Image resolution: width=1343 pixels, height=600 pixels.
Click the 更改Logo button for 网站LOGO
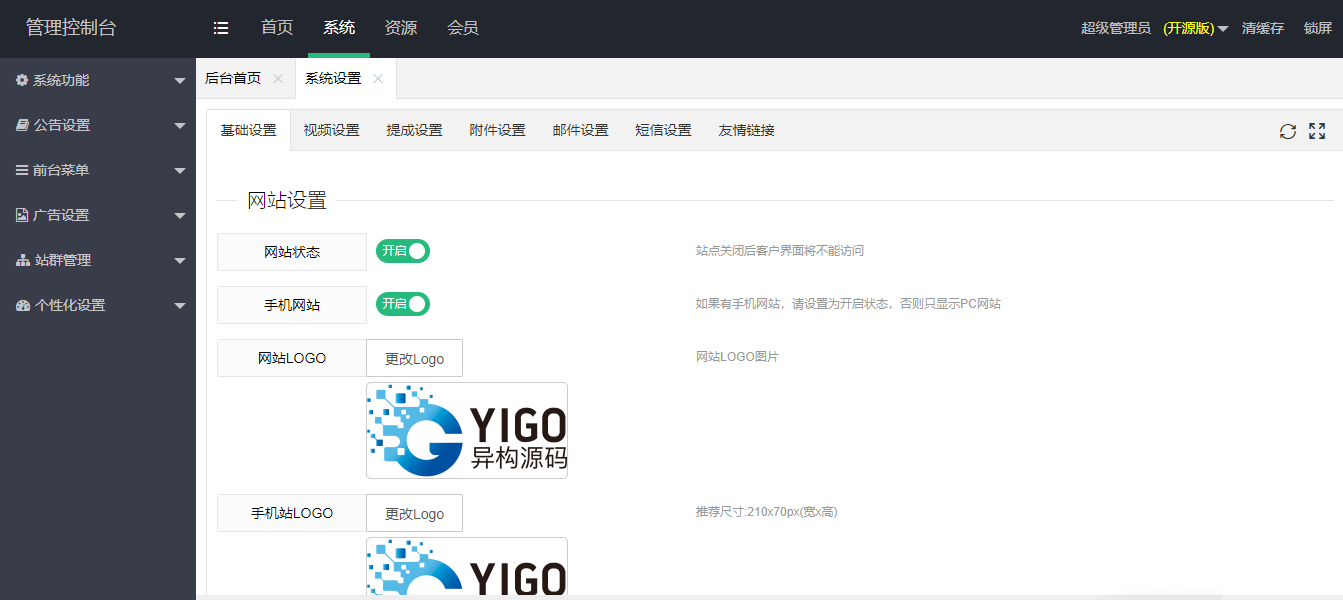tap(414, 357)
